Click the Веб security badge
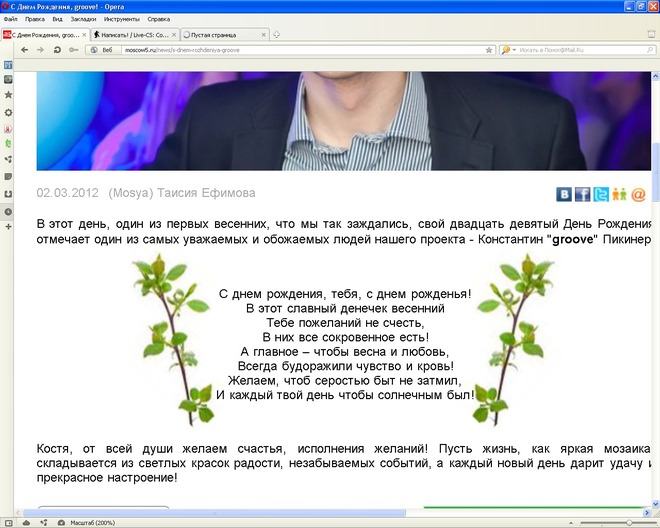Image resolution: width=660 pixels, height=528 pixels. point(103,50)
